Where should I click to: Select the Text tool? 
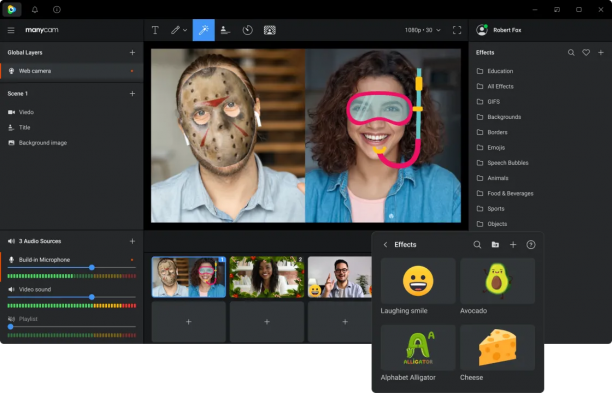point(155,30)
